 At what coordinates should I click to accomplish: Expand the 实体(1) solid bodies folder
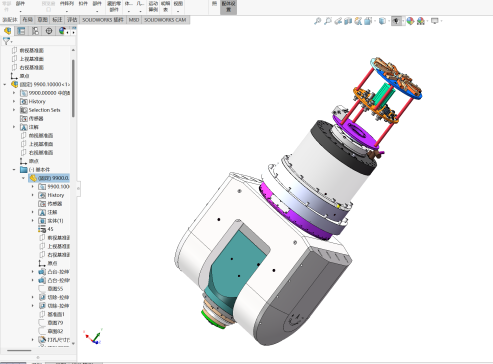point(33,221)
